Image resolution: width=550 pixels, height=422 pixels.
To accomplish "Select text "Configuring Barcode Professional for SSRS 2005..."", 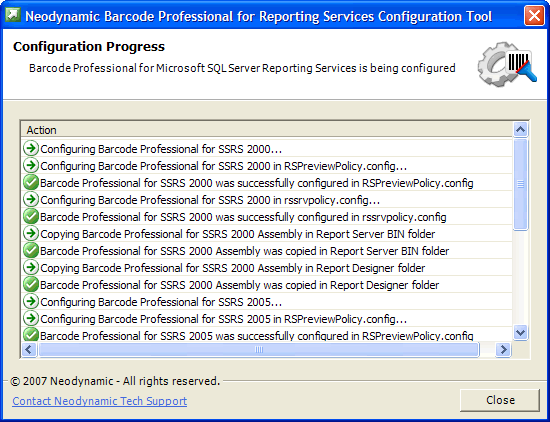I will coord(161,302).
